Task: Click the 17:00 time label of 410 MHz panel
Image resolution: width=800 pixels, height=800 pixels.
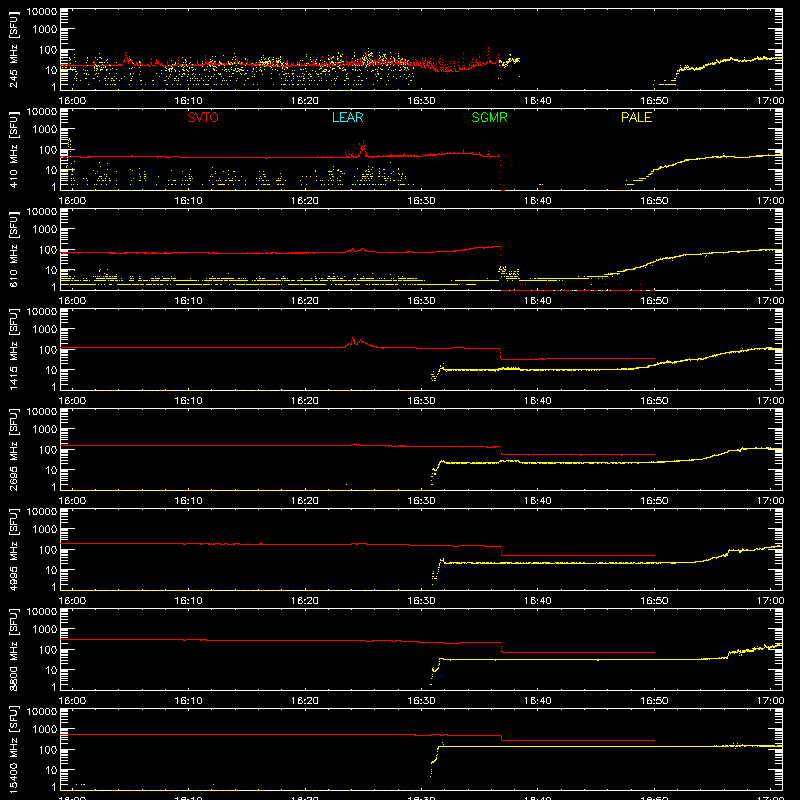Action: (770, 201)
